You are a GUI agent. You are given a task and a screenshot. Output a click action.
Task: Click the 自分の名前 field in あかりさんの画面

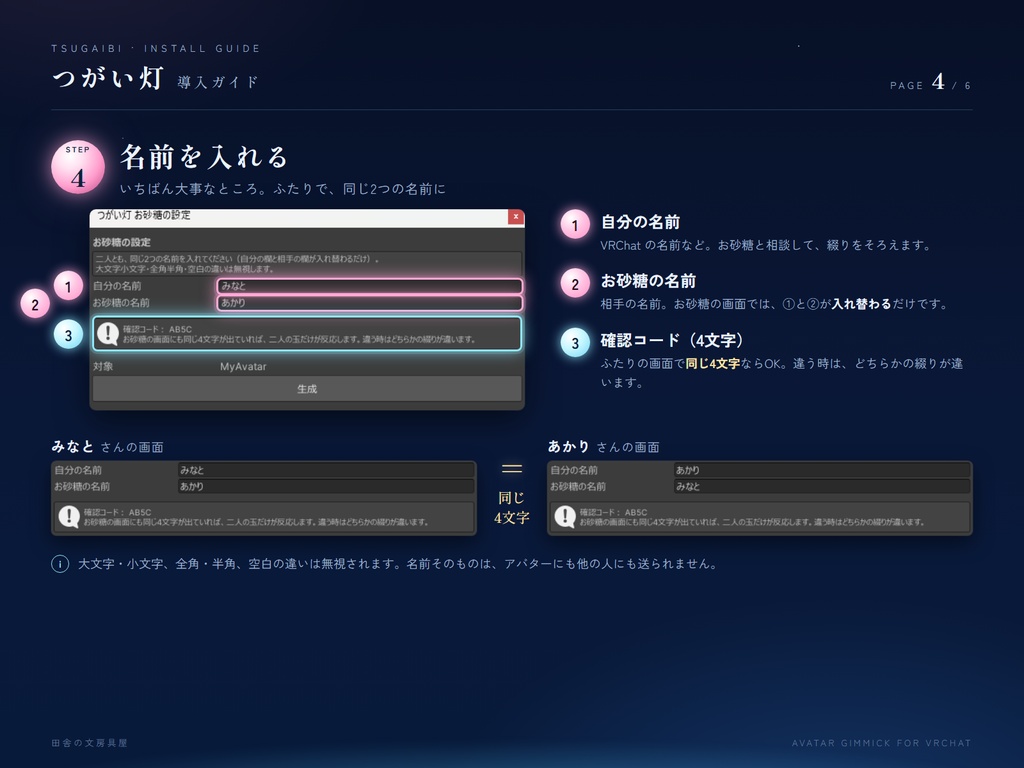[x=822, y=470]
